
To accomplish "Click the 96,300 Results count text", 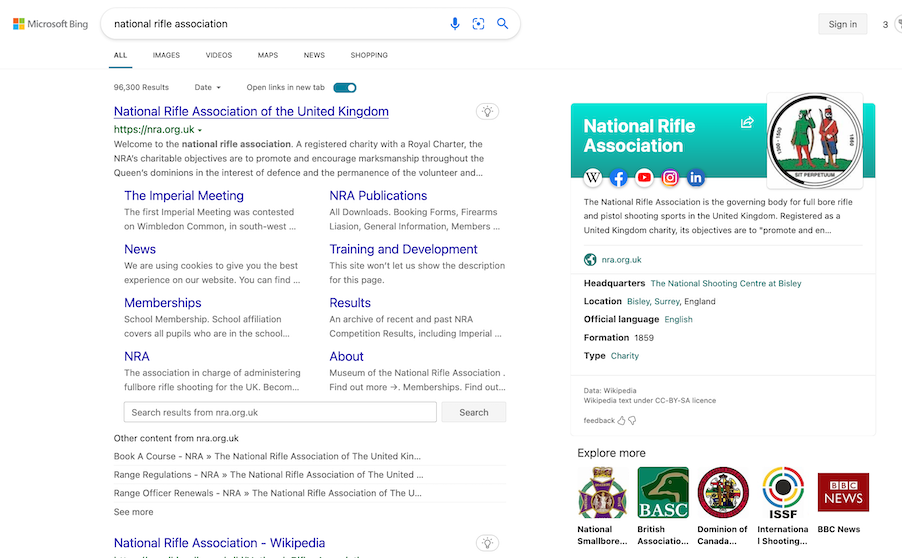I will coord(141,87).
